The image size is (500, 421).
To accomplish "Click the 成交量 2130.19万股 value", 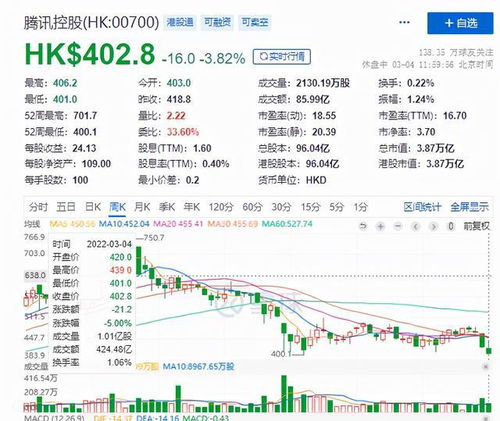I will pos(323,83).
